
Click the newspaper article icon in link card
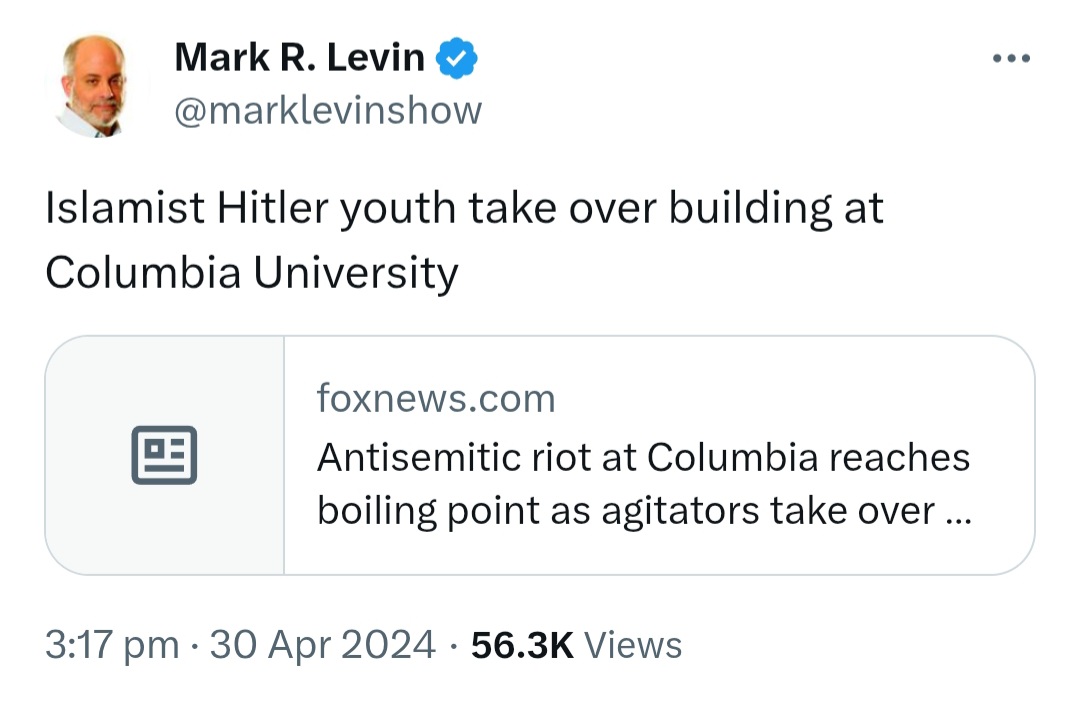pos(164,455)
